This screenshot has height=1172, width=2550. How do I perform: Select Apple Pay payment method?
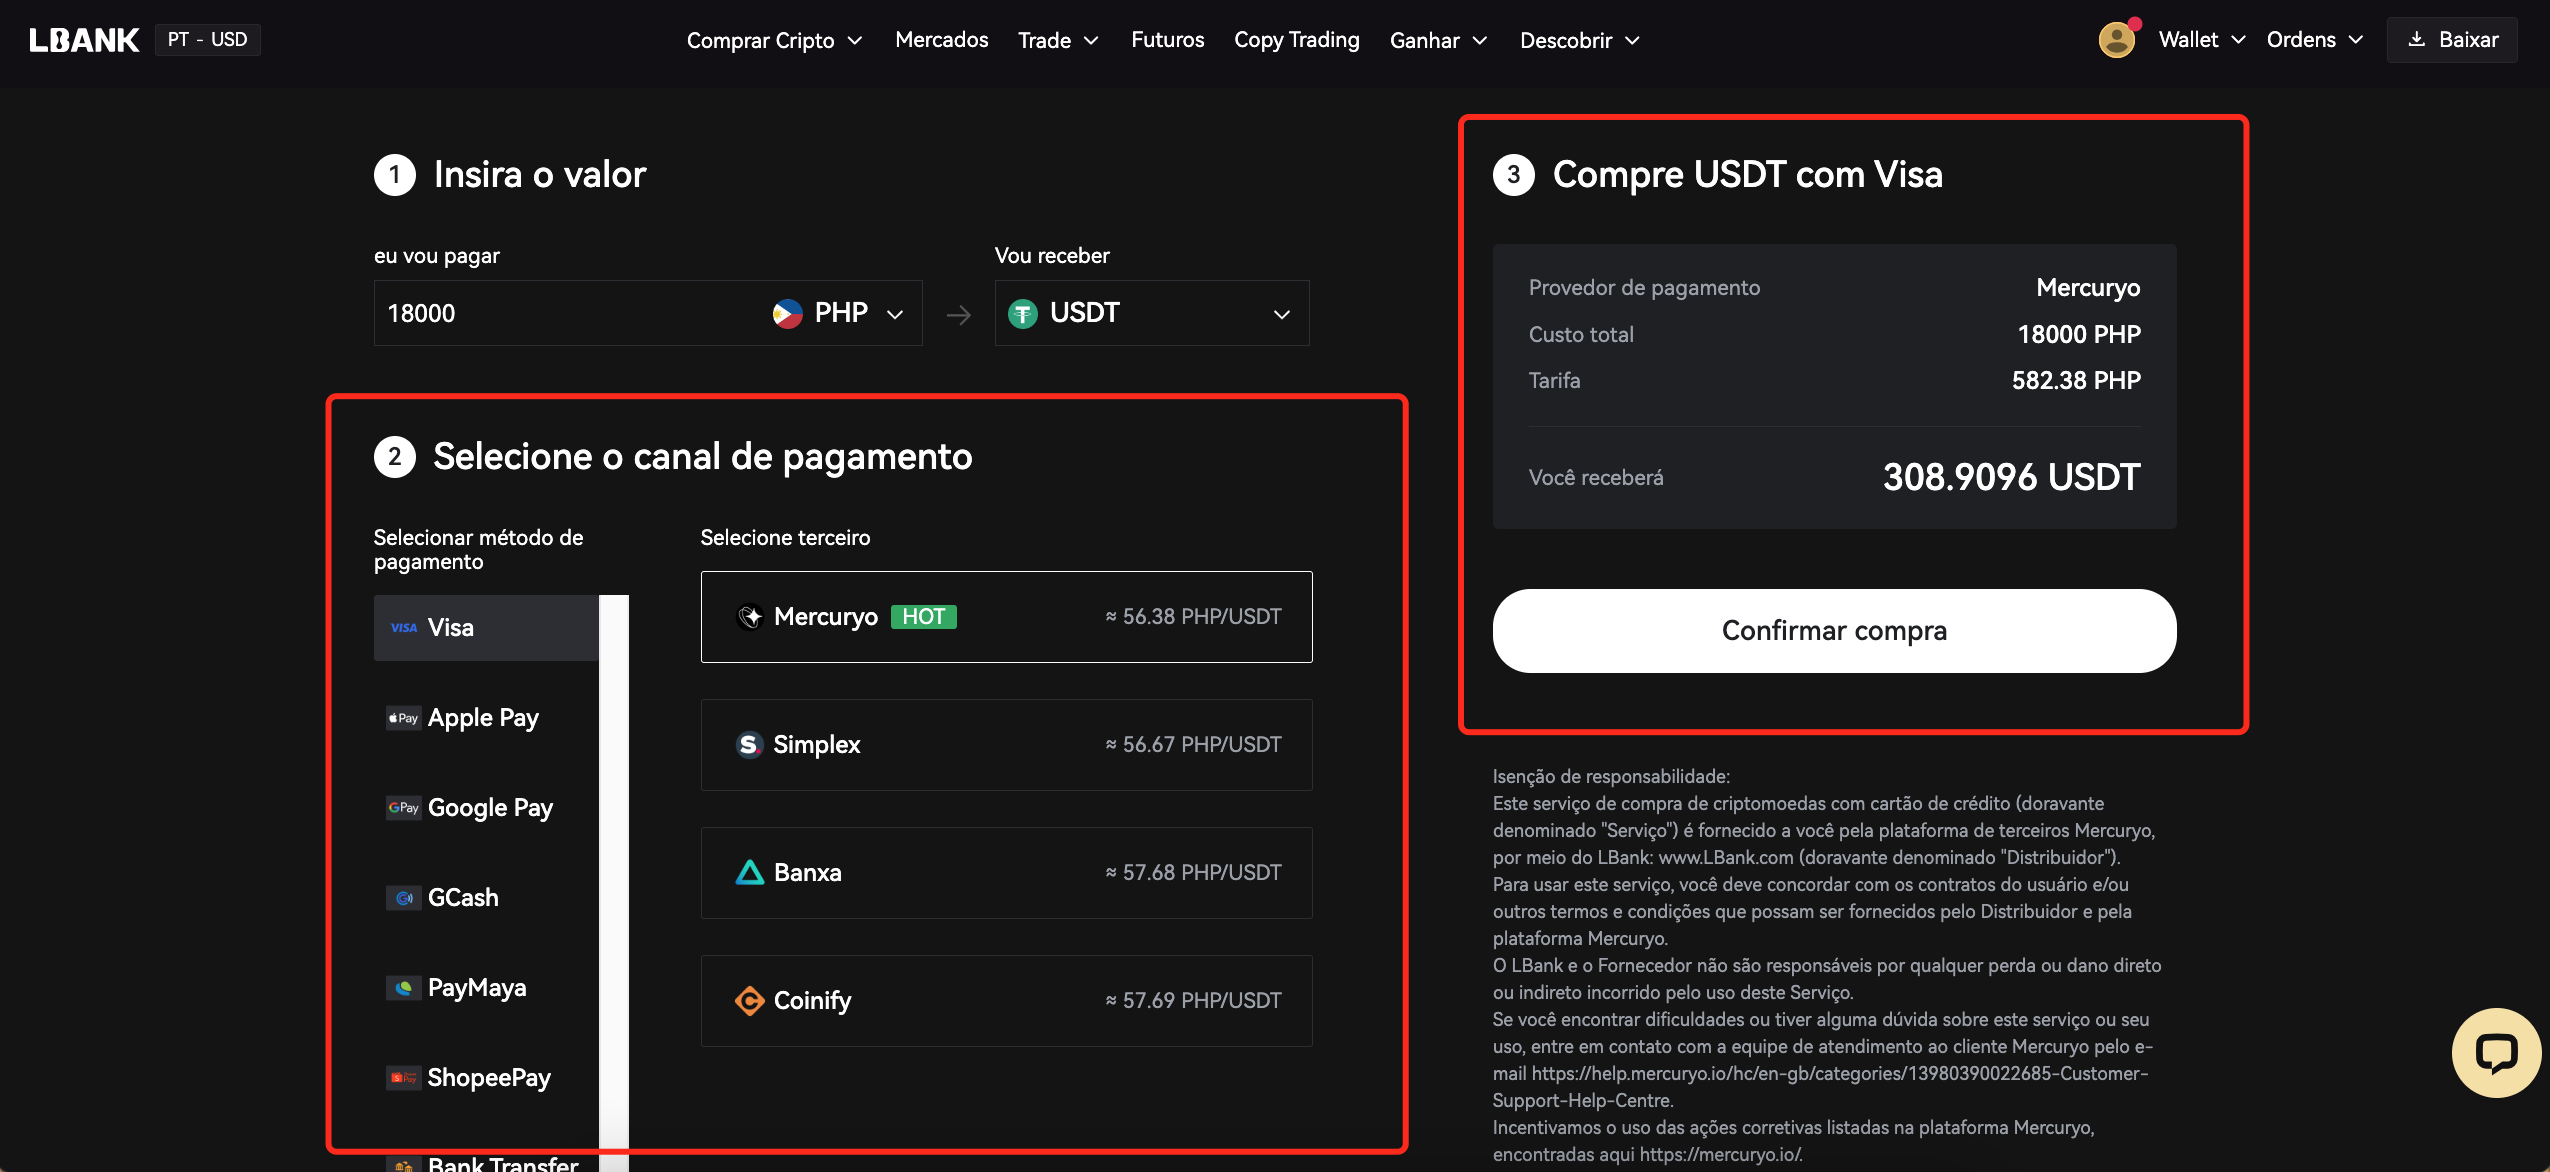coord(486,718)
